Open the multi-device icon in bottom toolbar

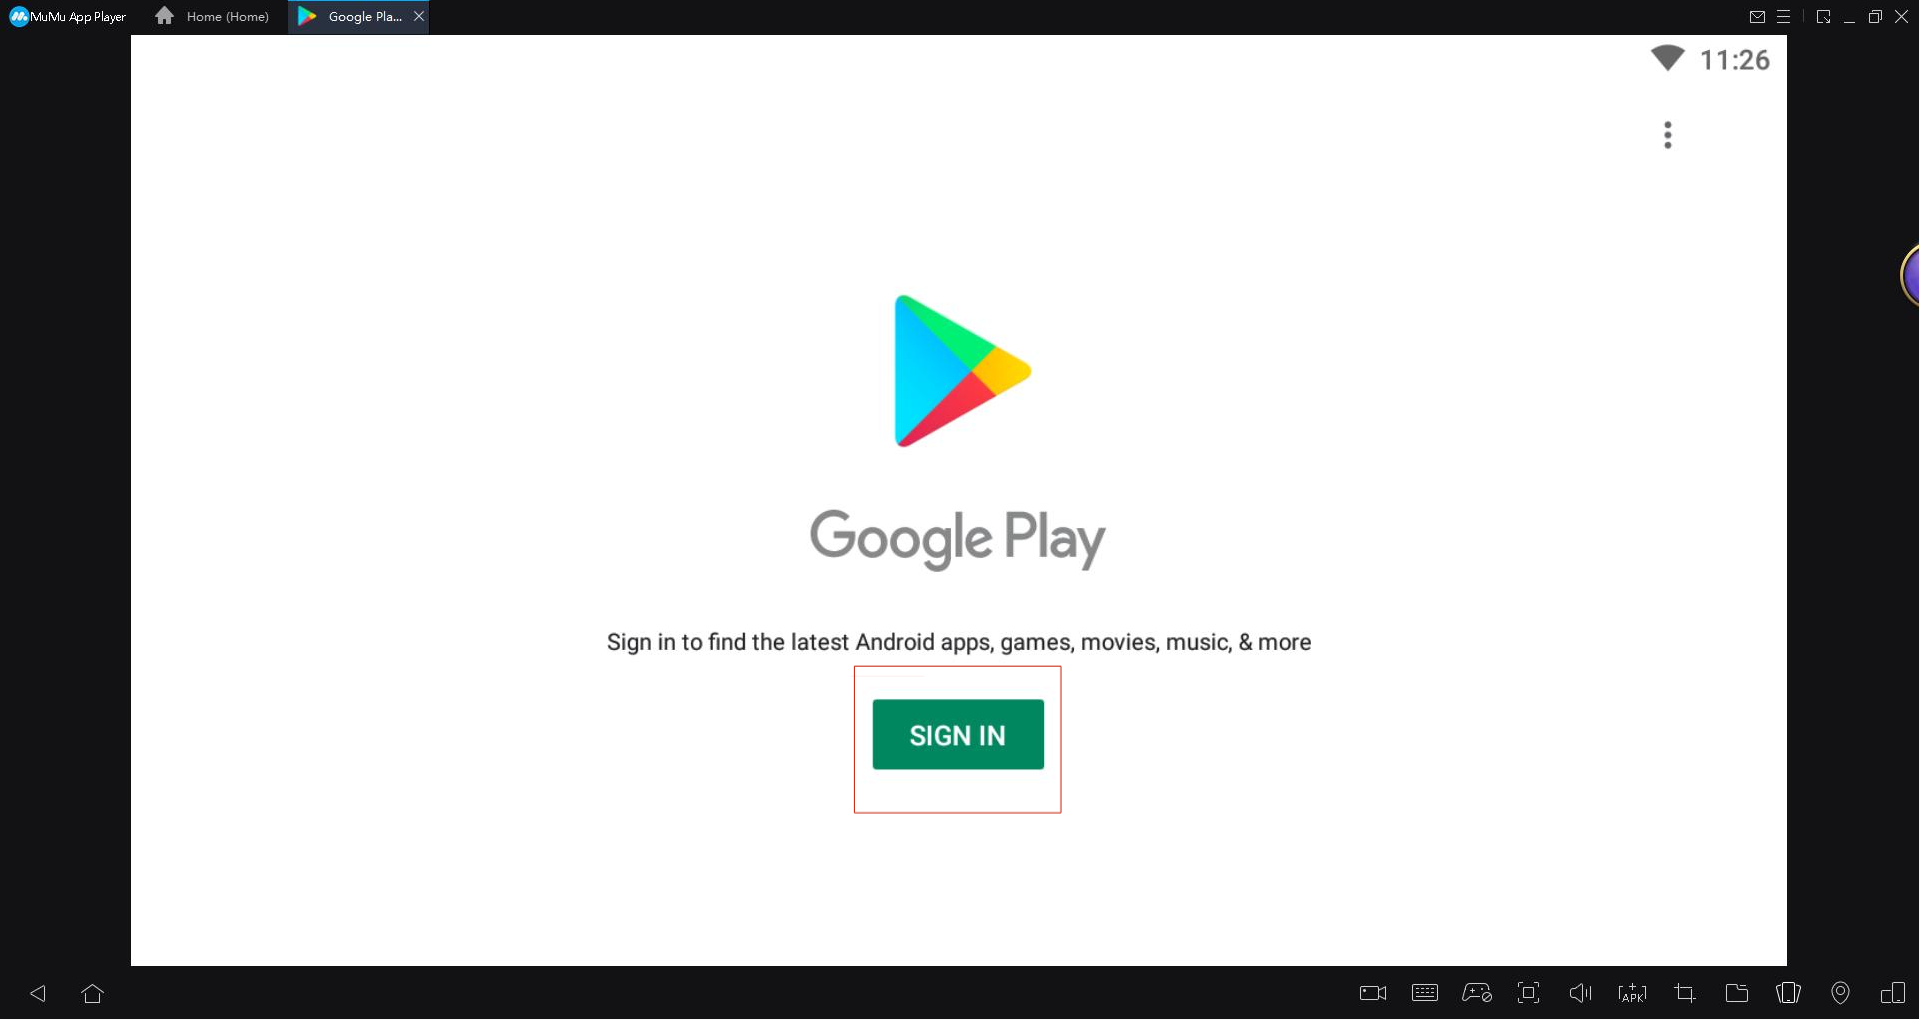(1893, 993)
